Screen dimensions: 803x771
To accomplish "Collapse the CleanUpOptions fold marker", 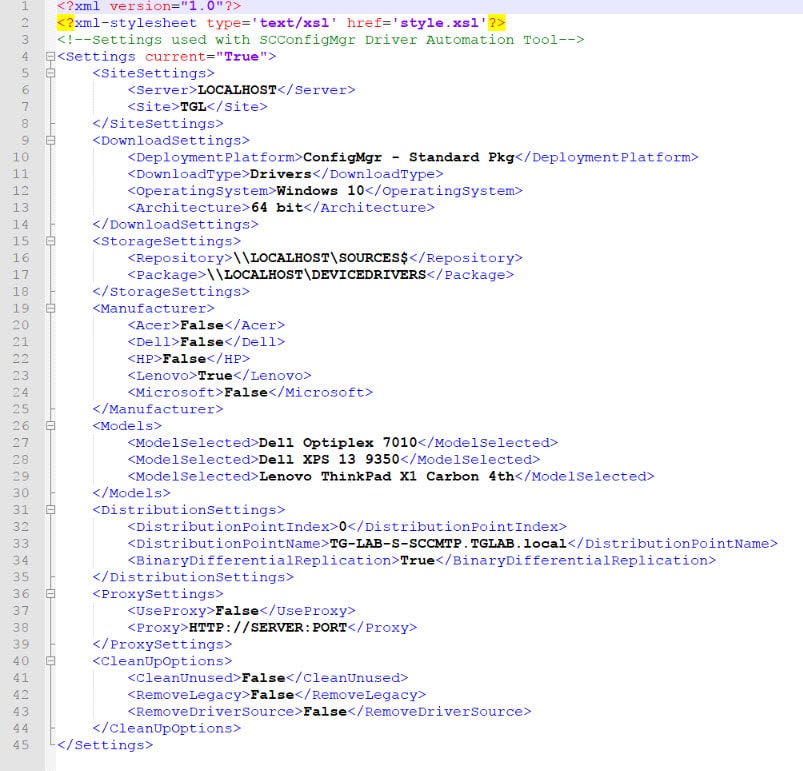I will tap(50, 661).
